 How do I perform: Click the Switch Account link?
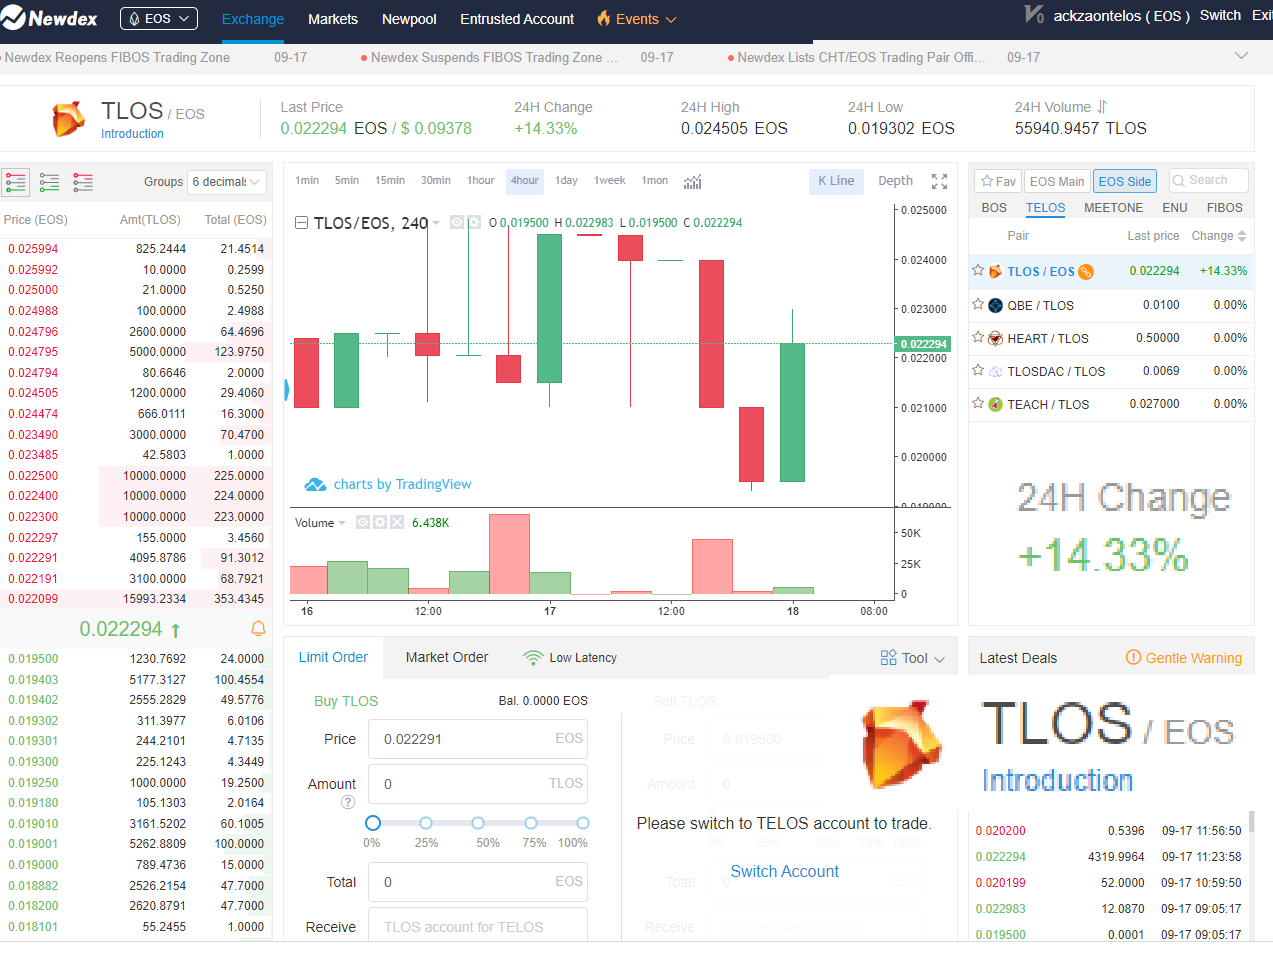point(785,871)
